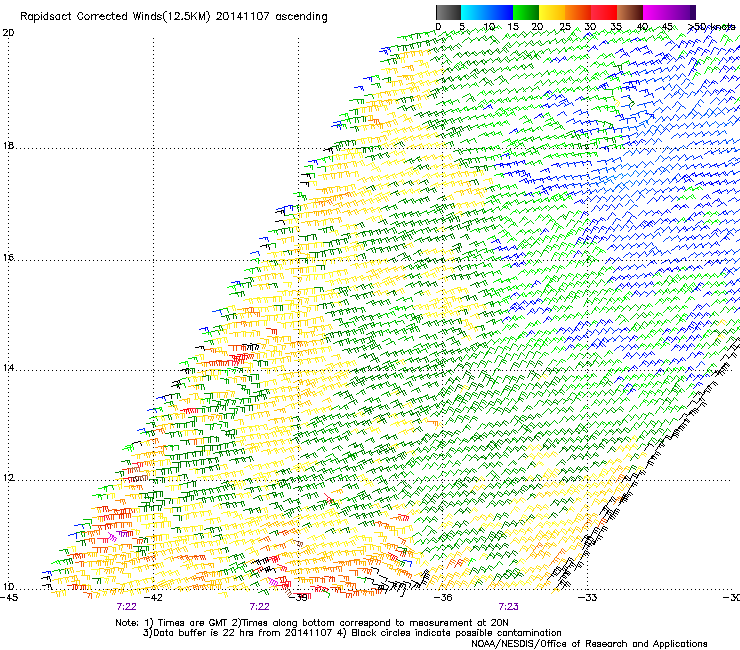740x650 pixels.
Task: Click the legend's 45 knots label
Action: coord(667,27)
